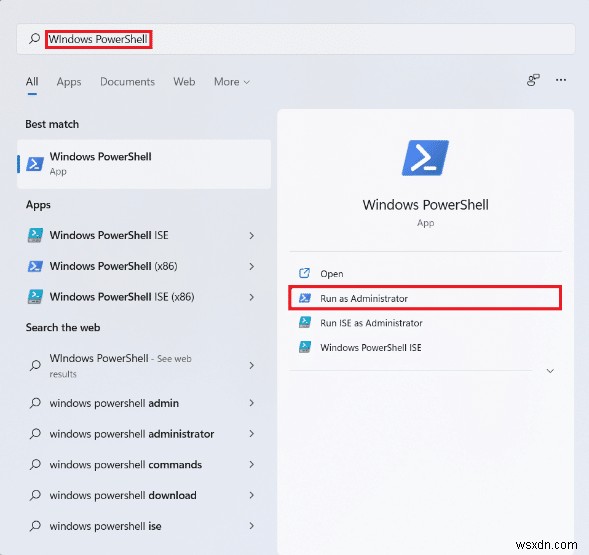Click search icon beside 'windows powershell admin'
Screen dimensions: 589x555
pos(35,403)
